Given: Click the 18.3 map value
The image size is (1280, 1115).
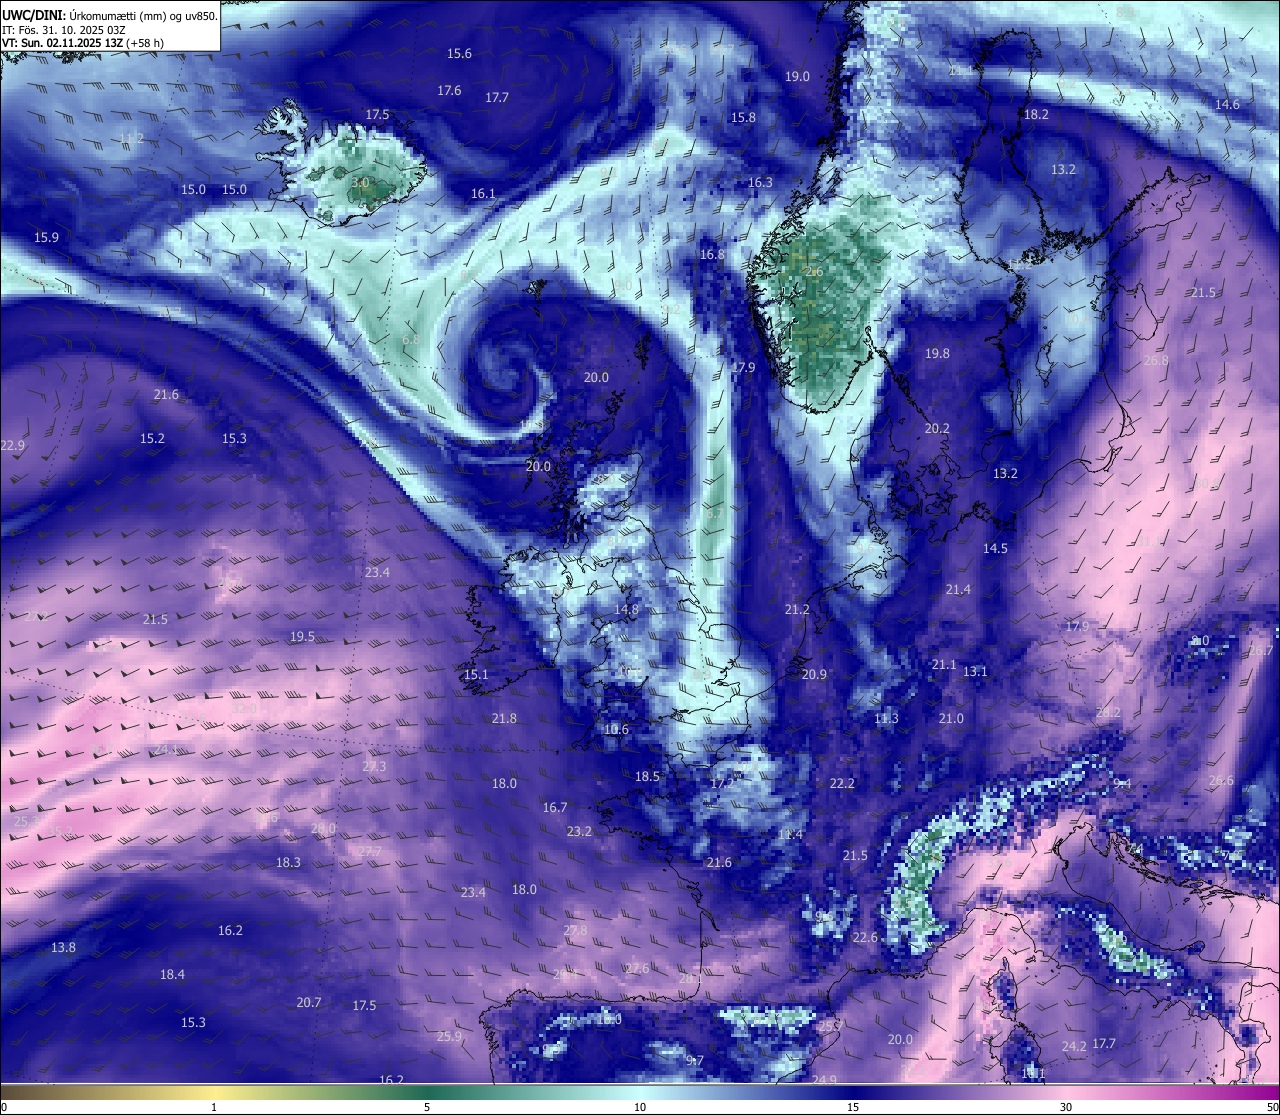Looking at the screenshot, I should [288, 863].
